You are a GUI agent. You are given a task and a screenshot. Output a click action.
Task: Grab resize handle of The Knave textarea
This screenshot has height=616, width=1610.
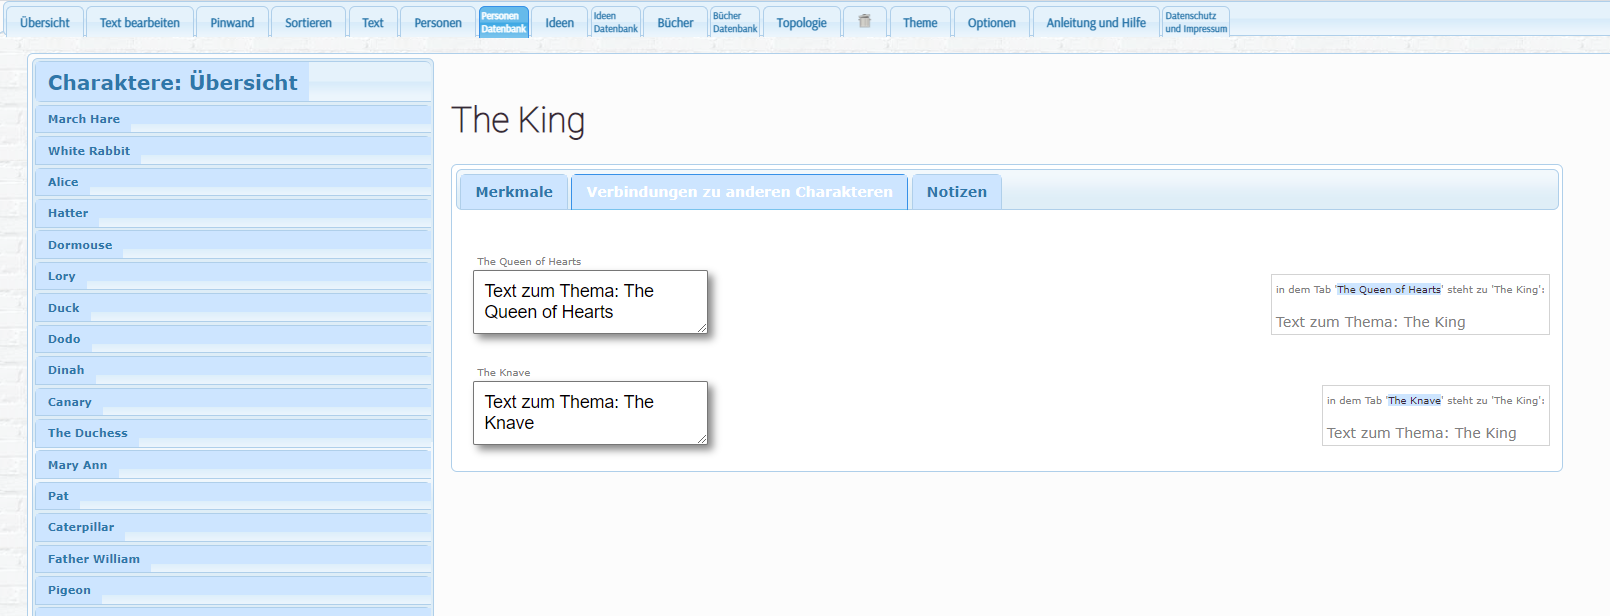pyautogui.click(x=702, y=439)
